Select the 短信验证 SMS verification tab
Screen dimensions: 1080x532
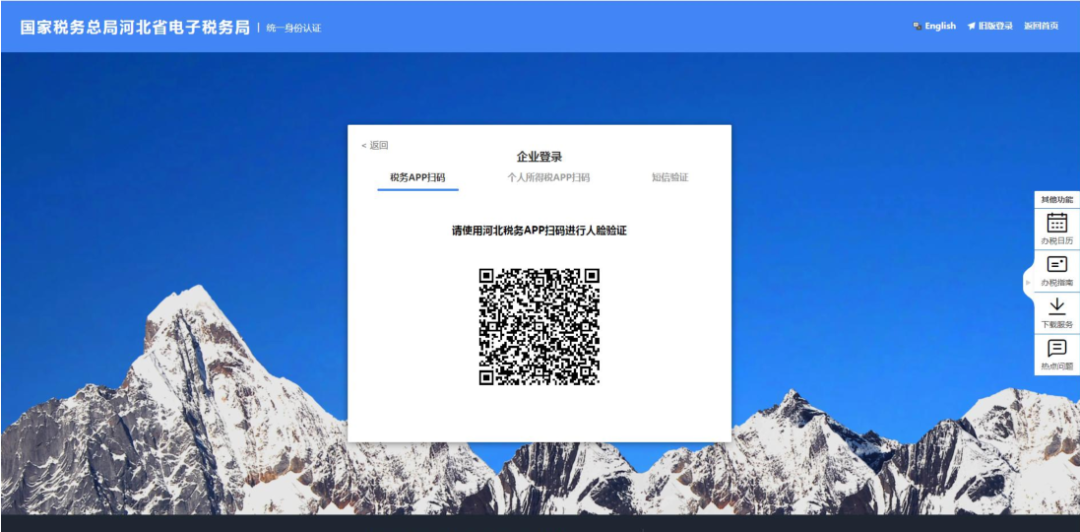tap(669, 177)
